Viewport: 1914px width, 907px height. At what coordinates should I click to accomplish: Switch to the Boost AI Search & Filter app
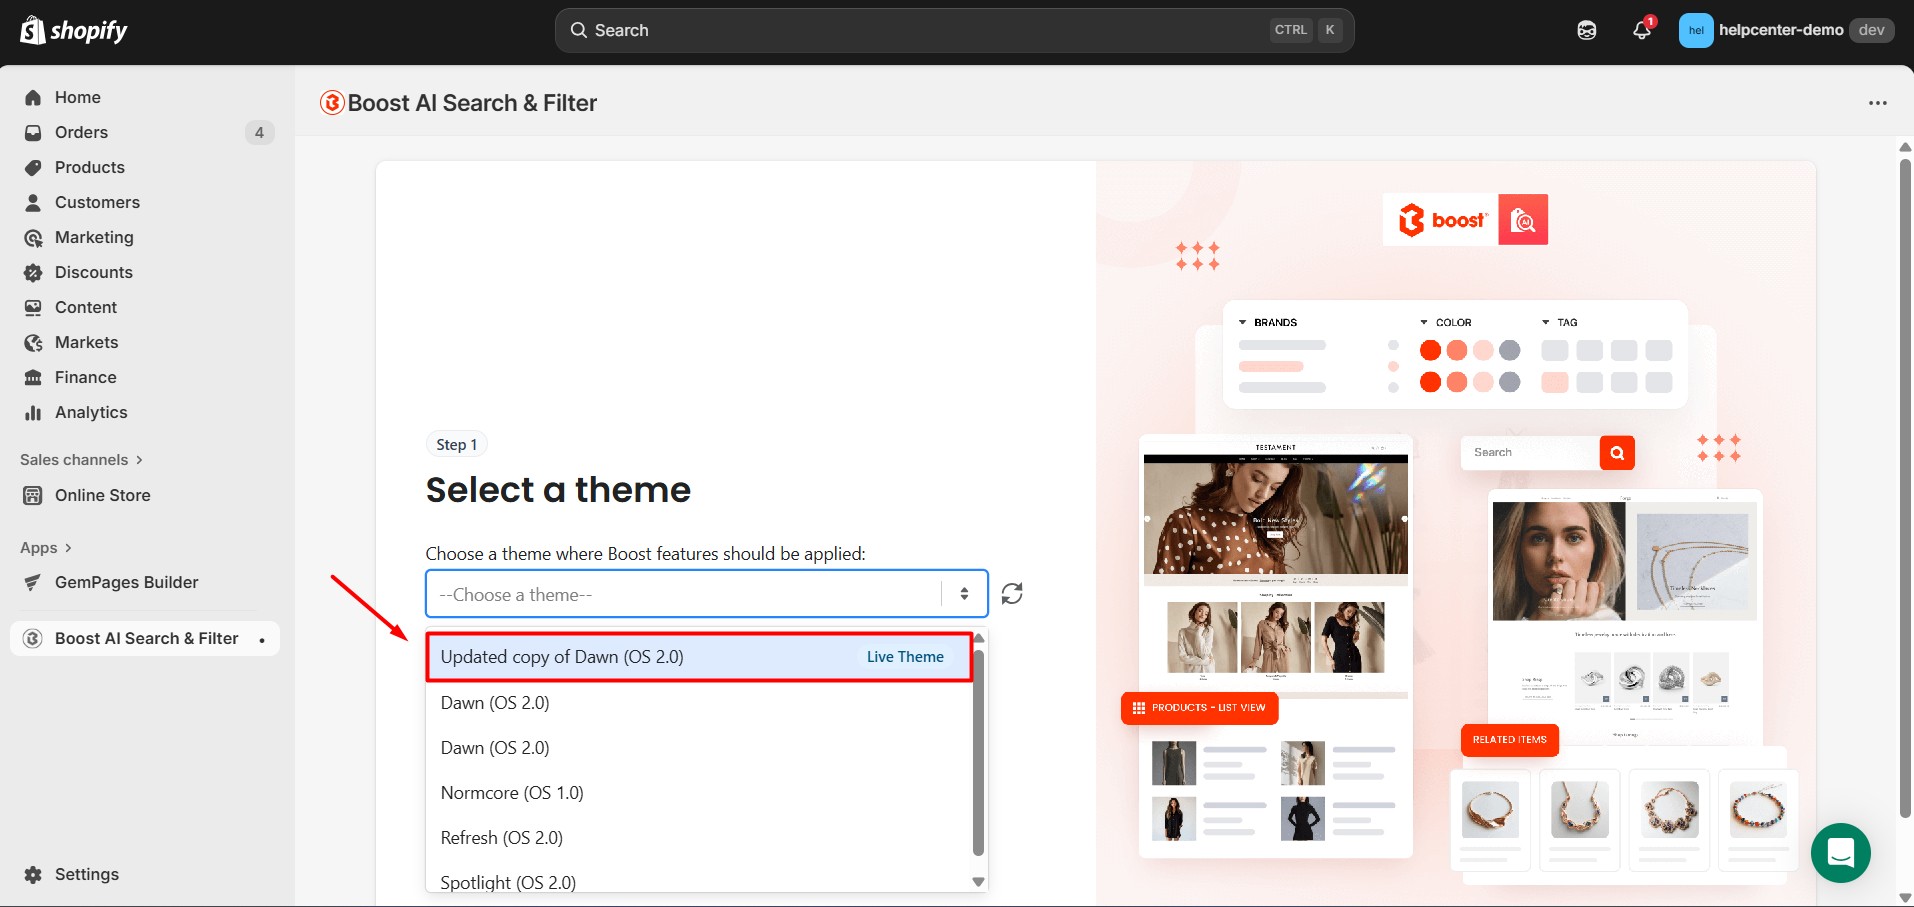point(146,638)
